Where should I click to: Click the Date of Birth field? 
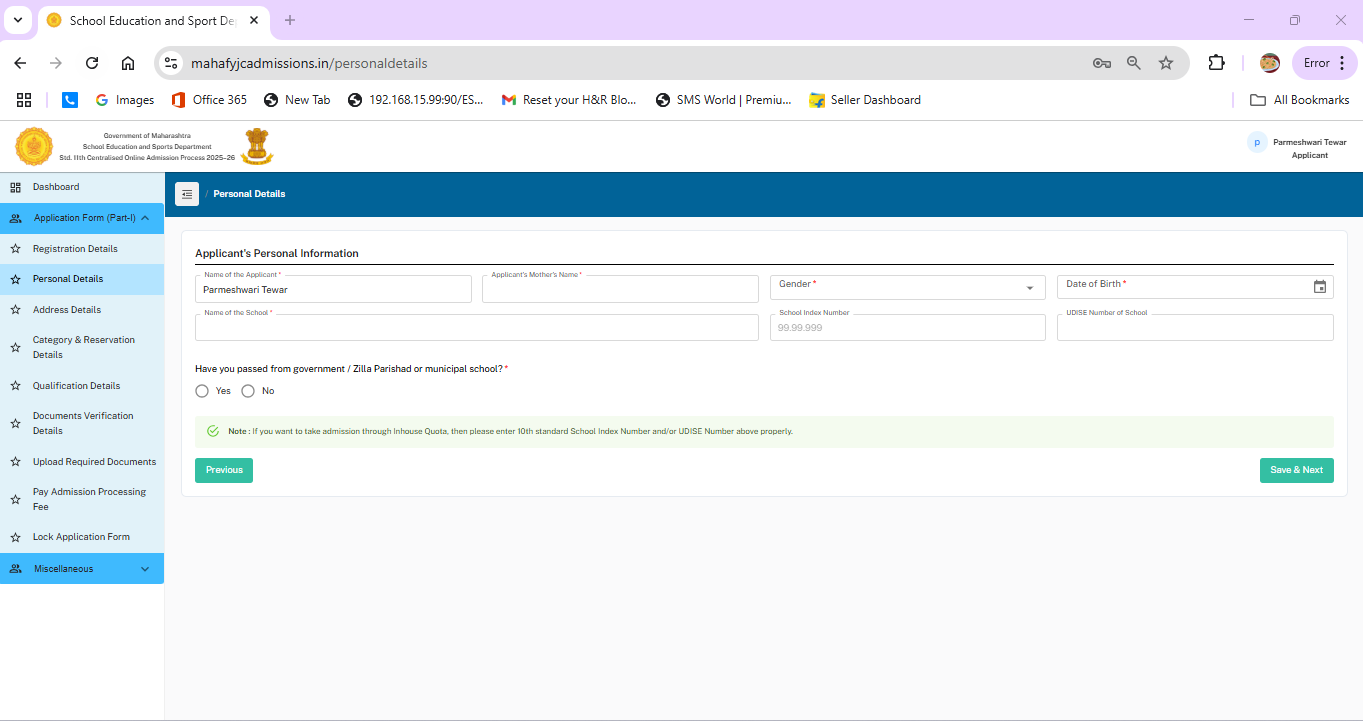coord(1195,288)
